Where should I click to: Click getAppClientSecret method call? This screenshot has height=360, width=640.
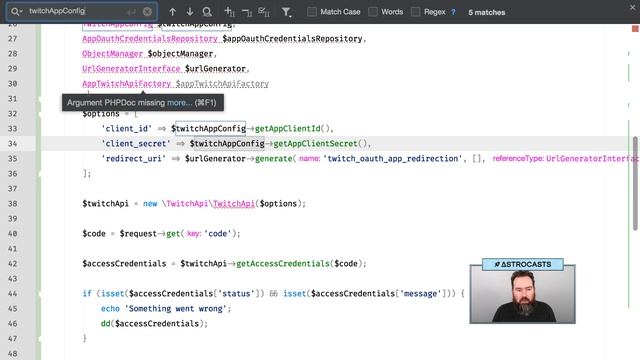315,144
